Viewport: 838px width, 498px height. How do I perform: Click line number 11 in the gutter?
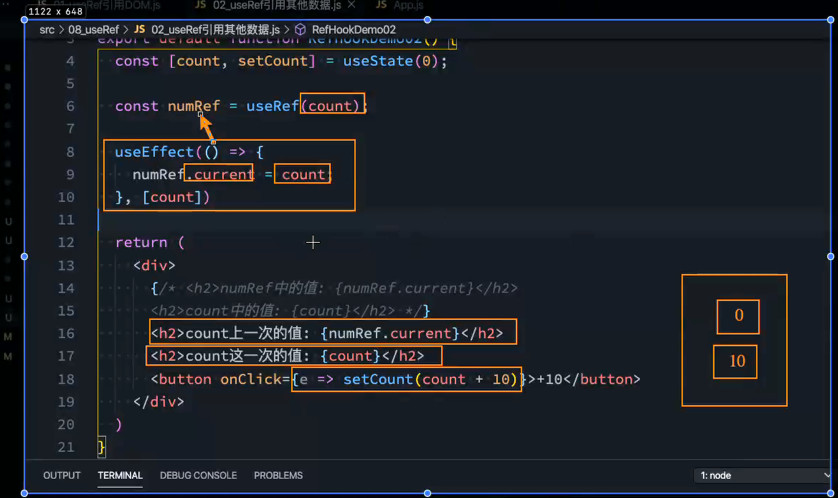point(66,220)
